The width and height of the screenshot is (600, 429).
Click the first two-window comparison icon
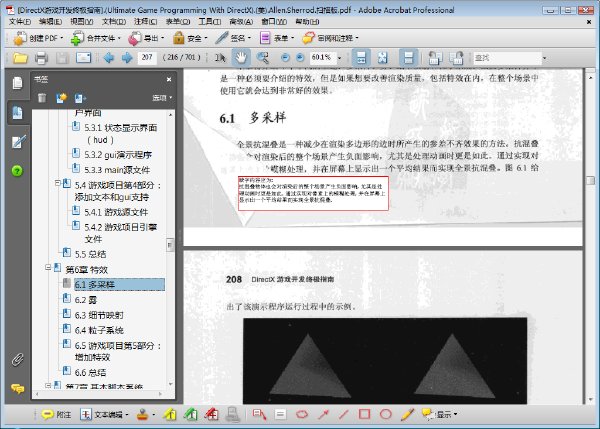point(435,58)
